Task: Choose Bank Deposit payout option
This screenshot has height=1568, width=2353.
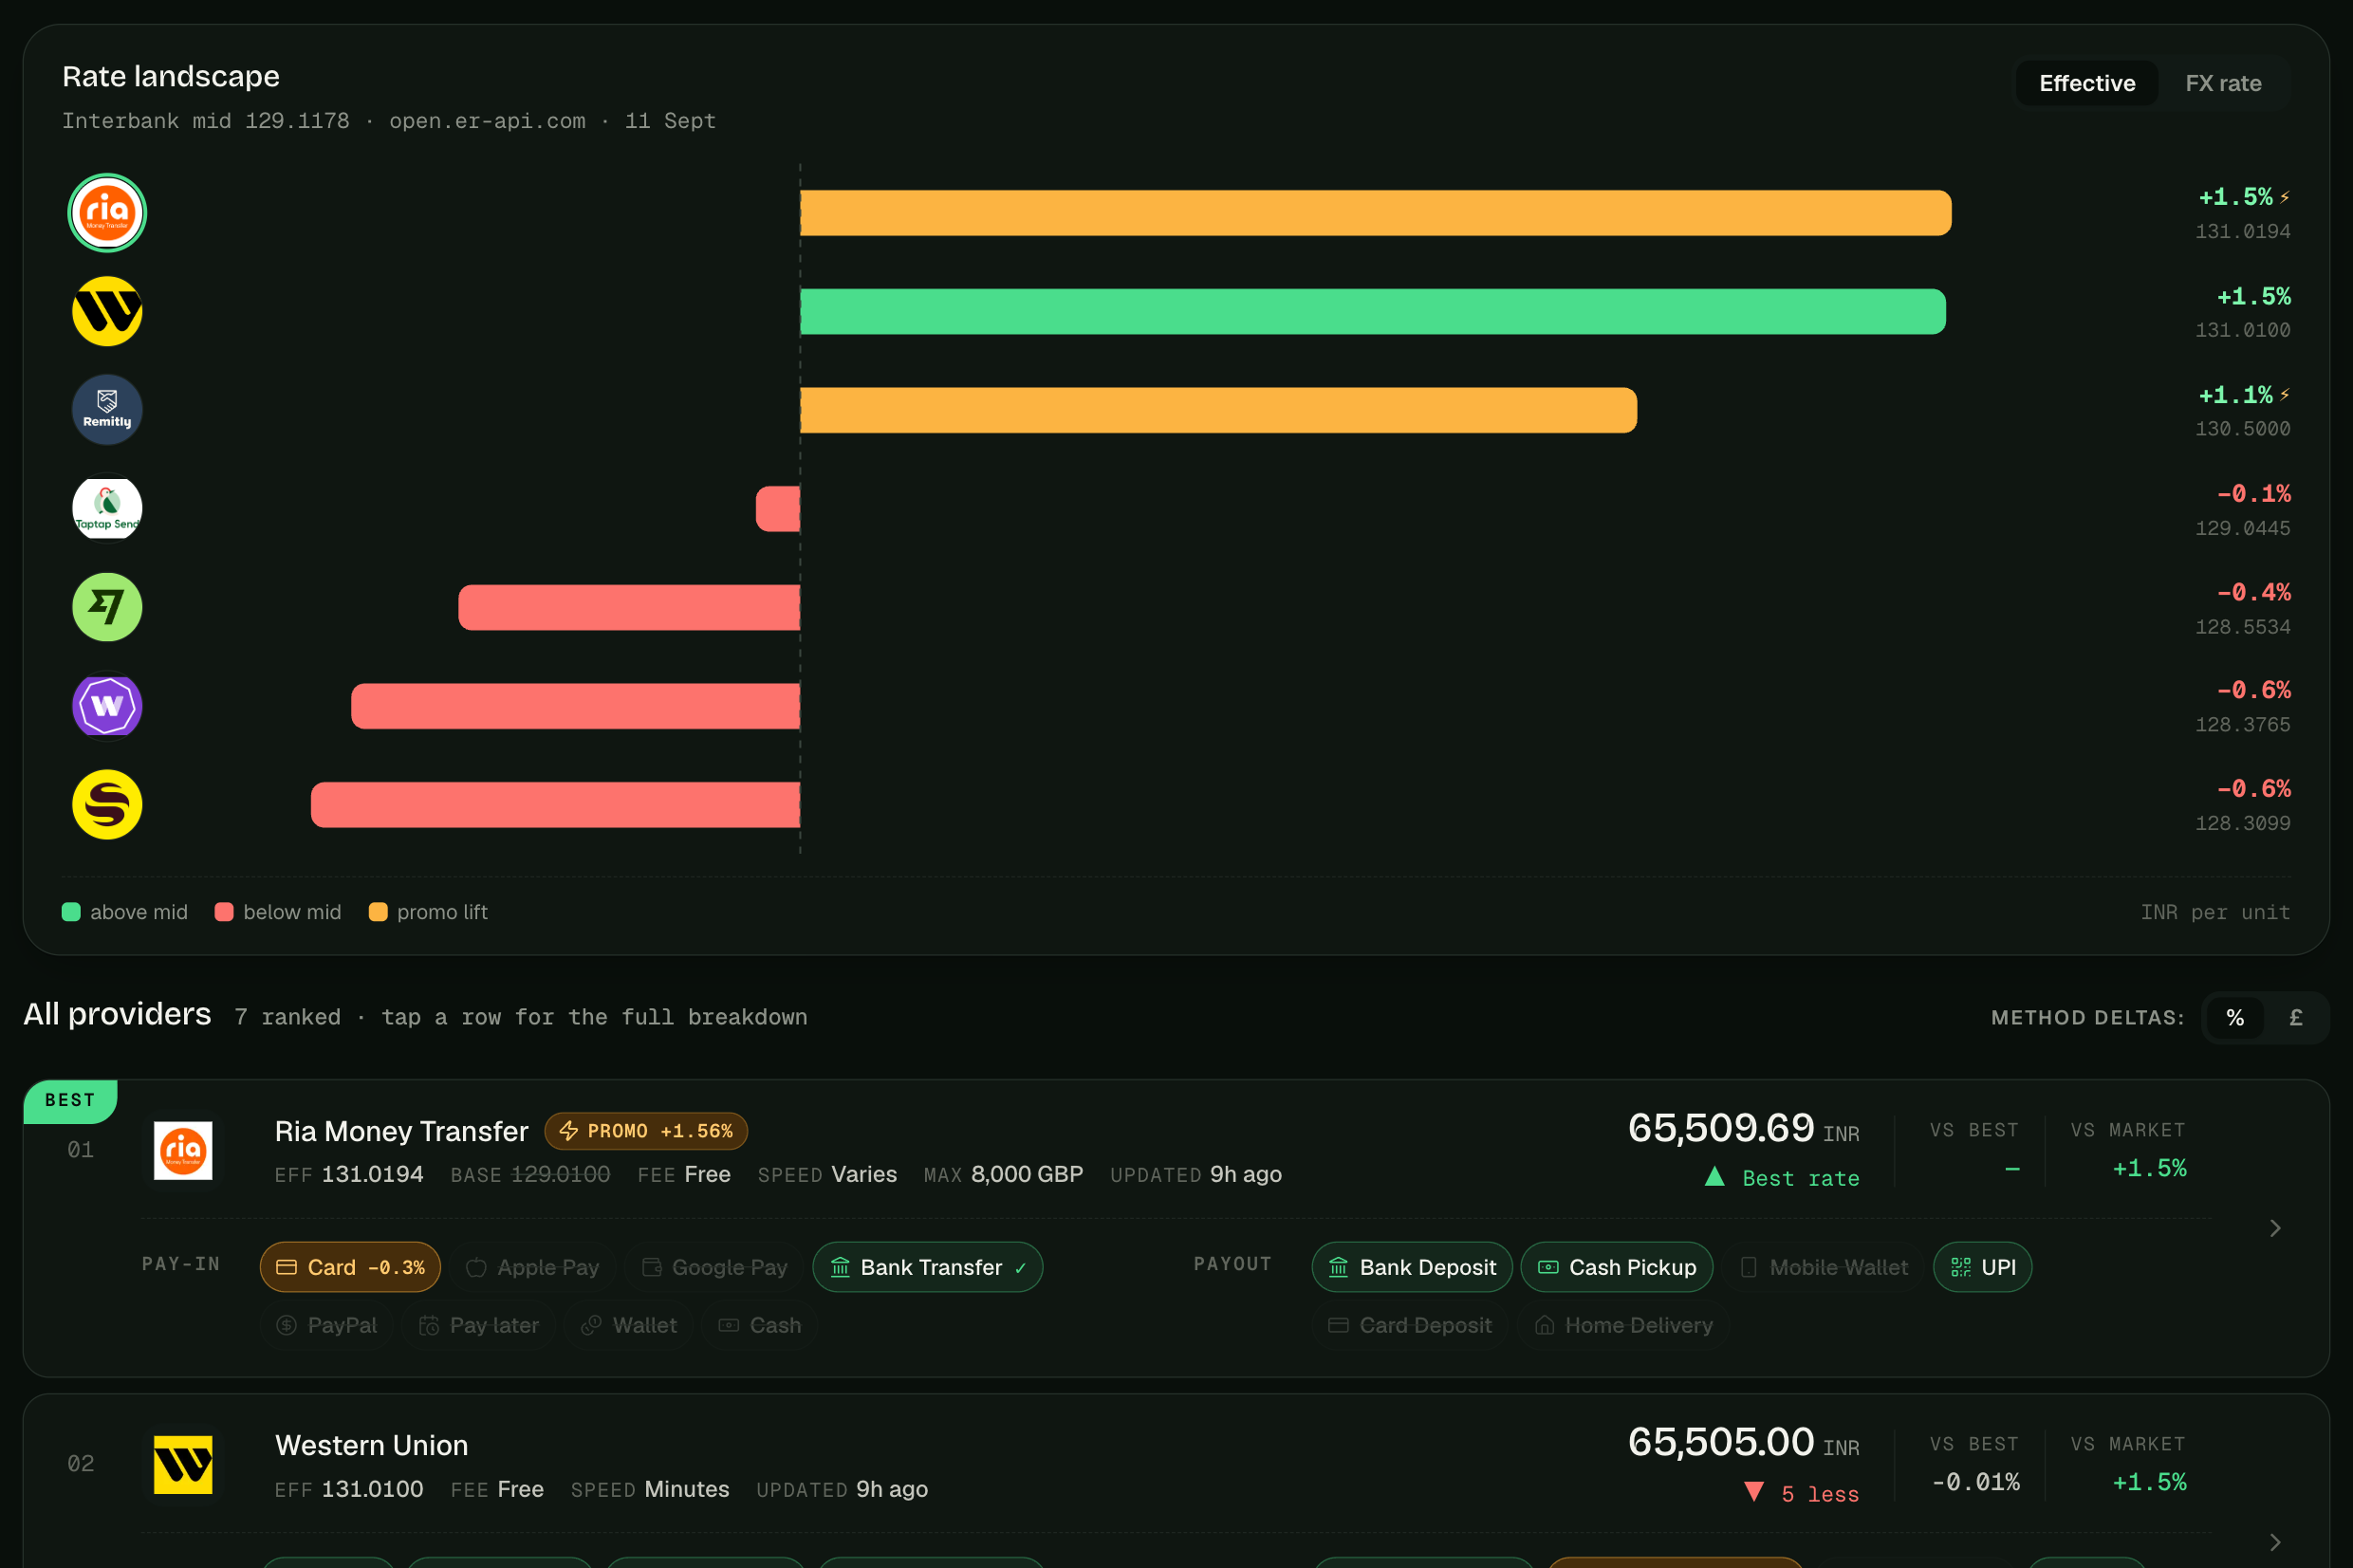Action: [1412, 1267]
